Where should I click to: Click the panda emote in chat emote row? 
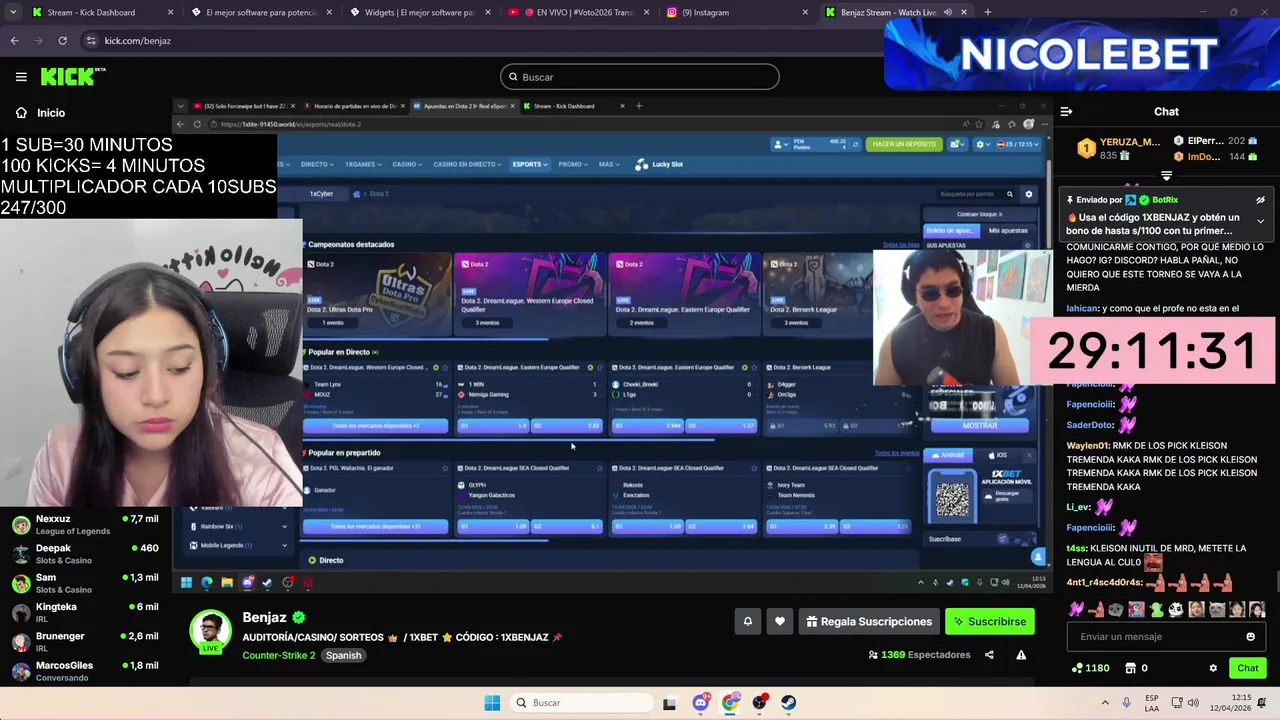pyautogui.click(x=1176, y=609)
